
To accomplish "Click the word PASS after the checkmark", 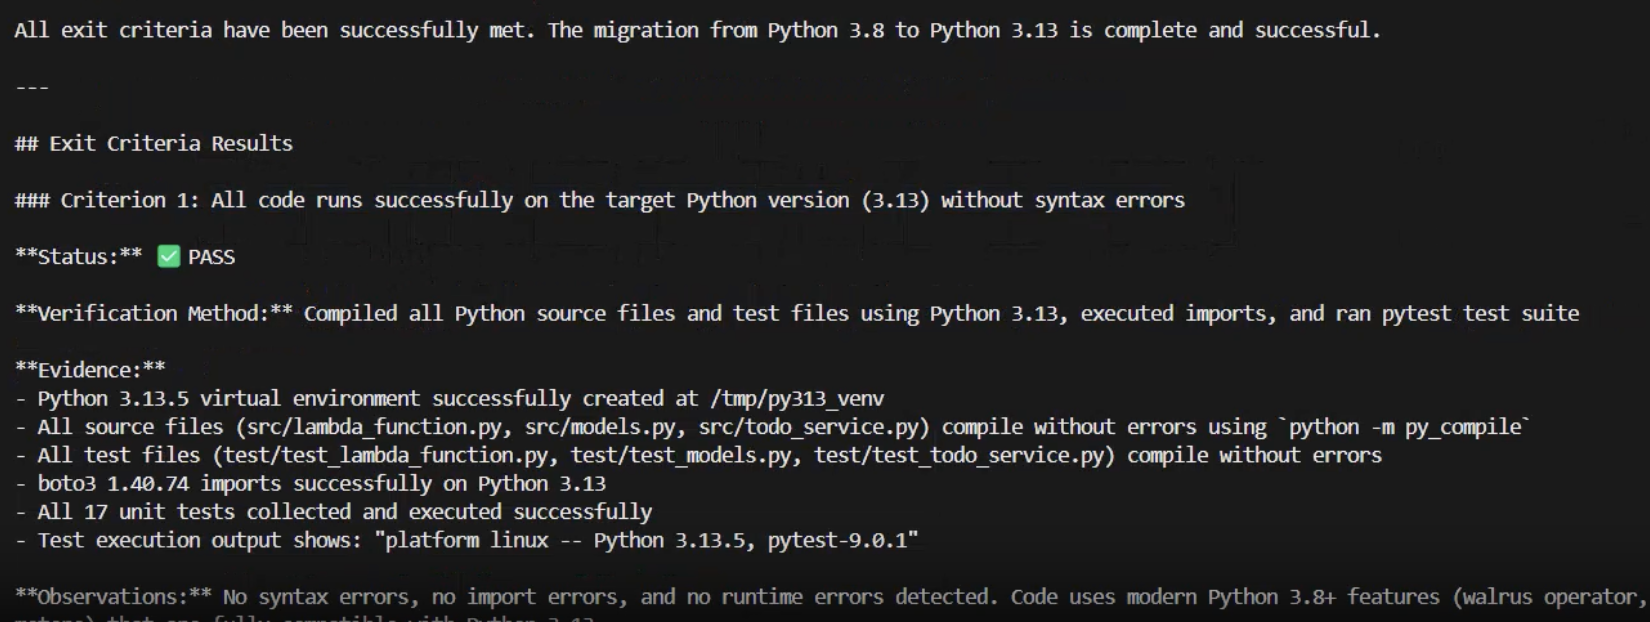I will (x=212, y=257).
